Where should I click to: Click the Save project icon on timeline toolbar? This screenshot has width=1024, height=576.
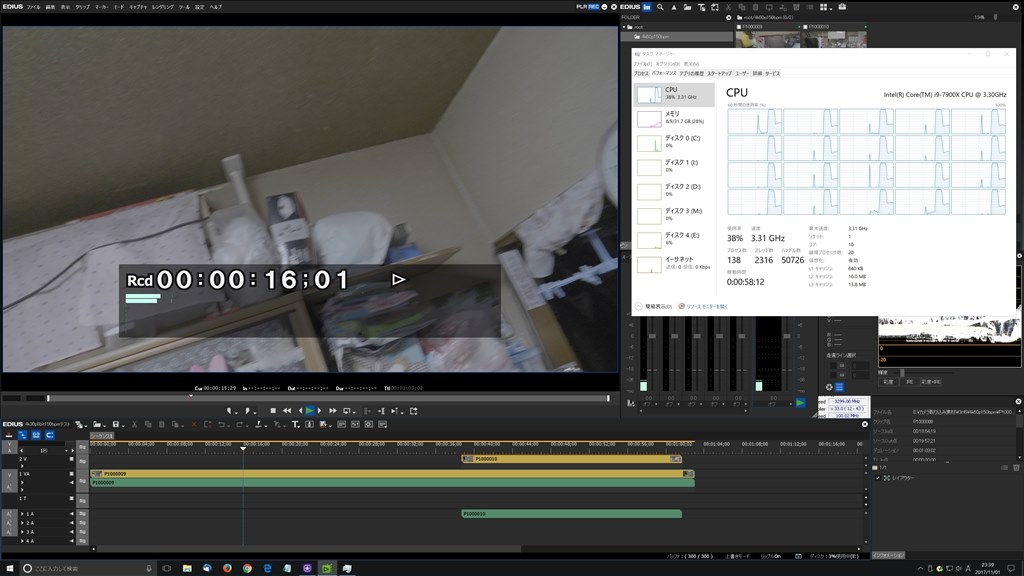tap(115, 424)
